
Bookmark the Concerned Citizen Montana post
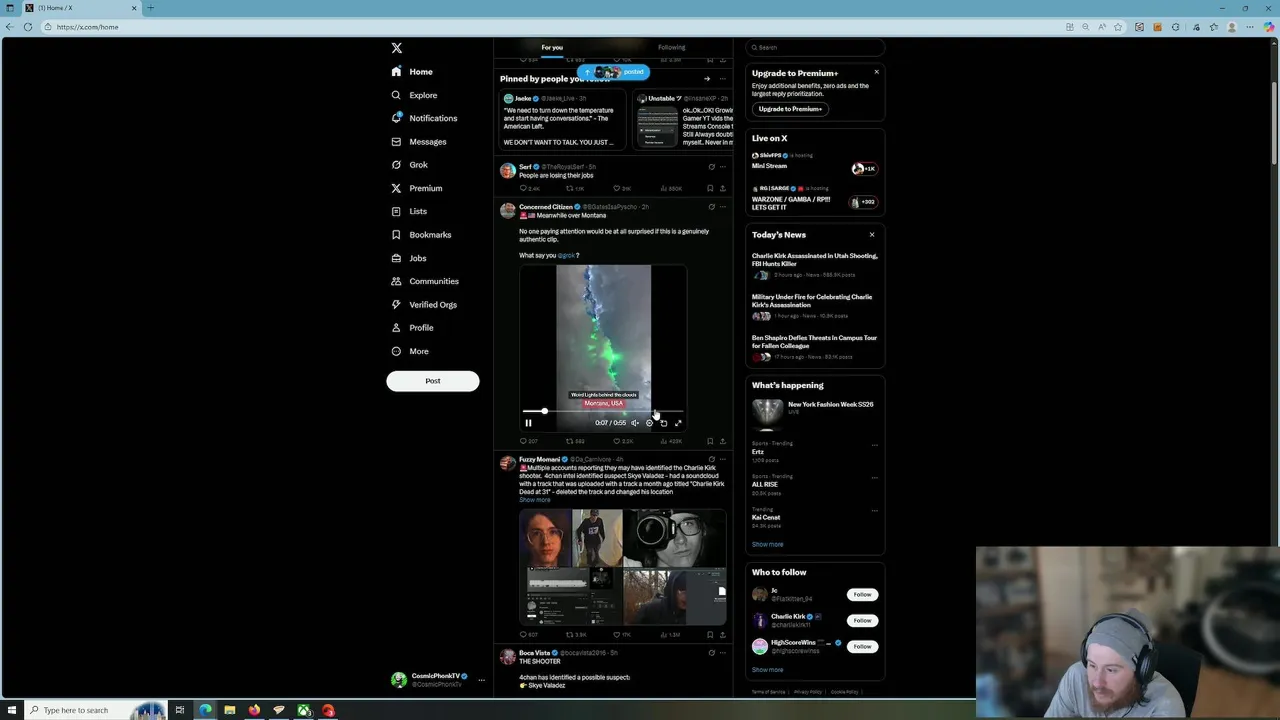coord(710,441)
